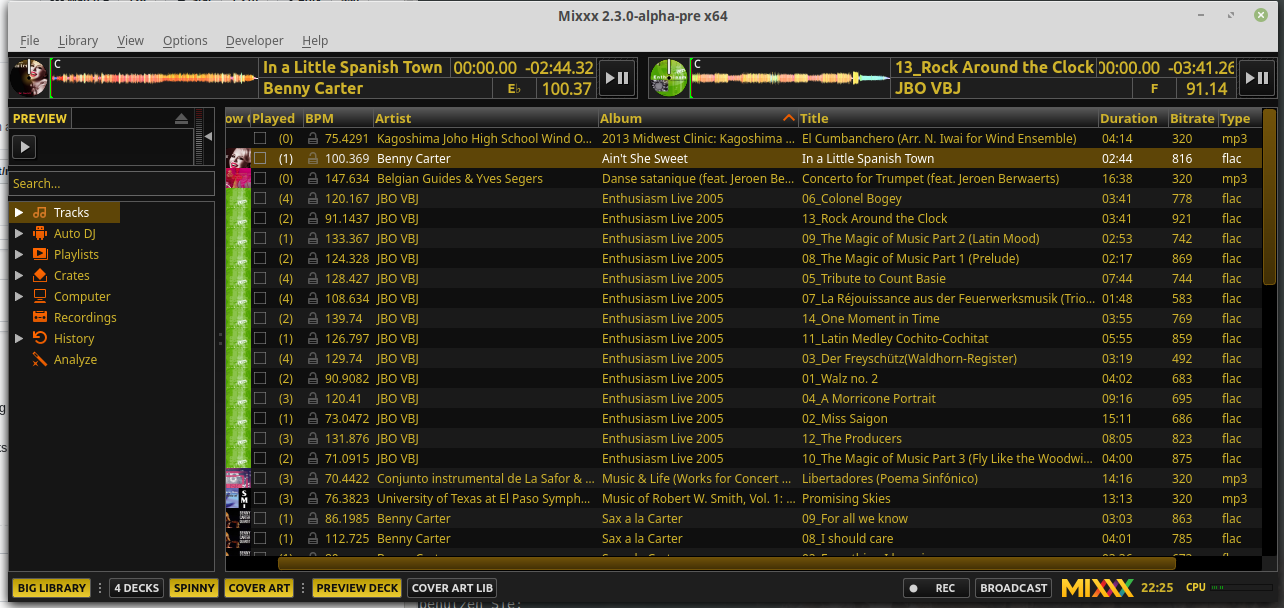1284x608 pixels.
Task: Expand the History tree node
Action: (x=18, y=339)
